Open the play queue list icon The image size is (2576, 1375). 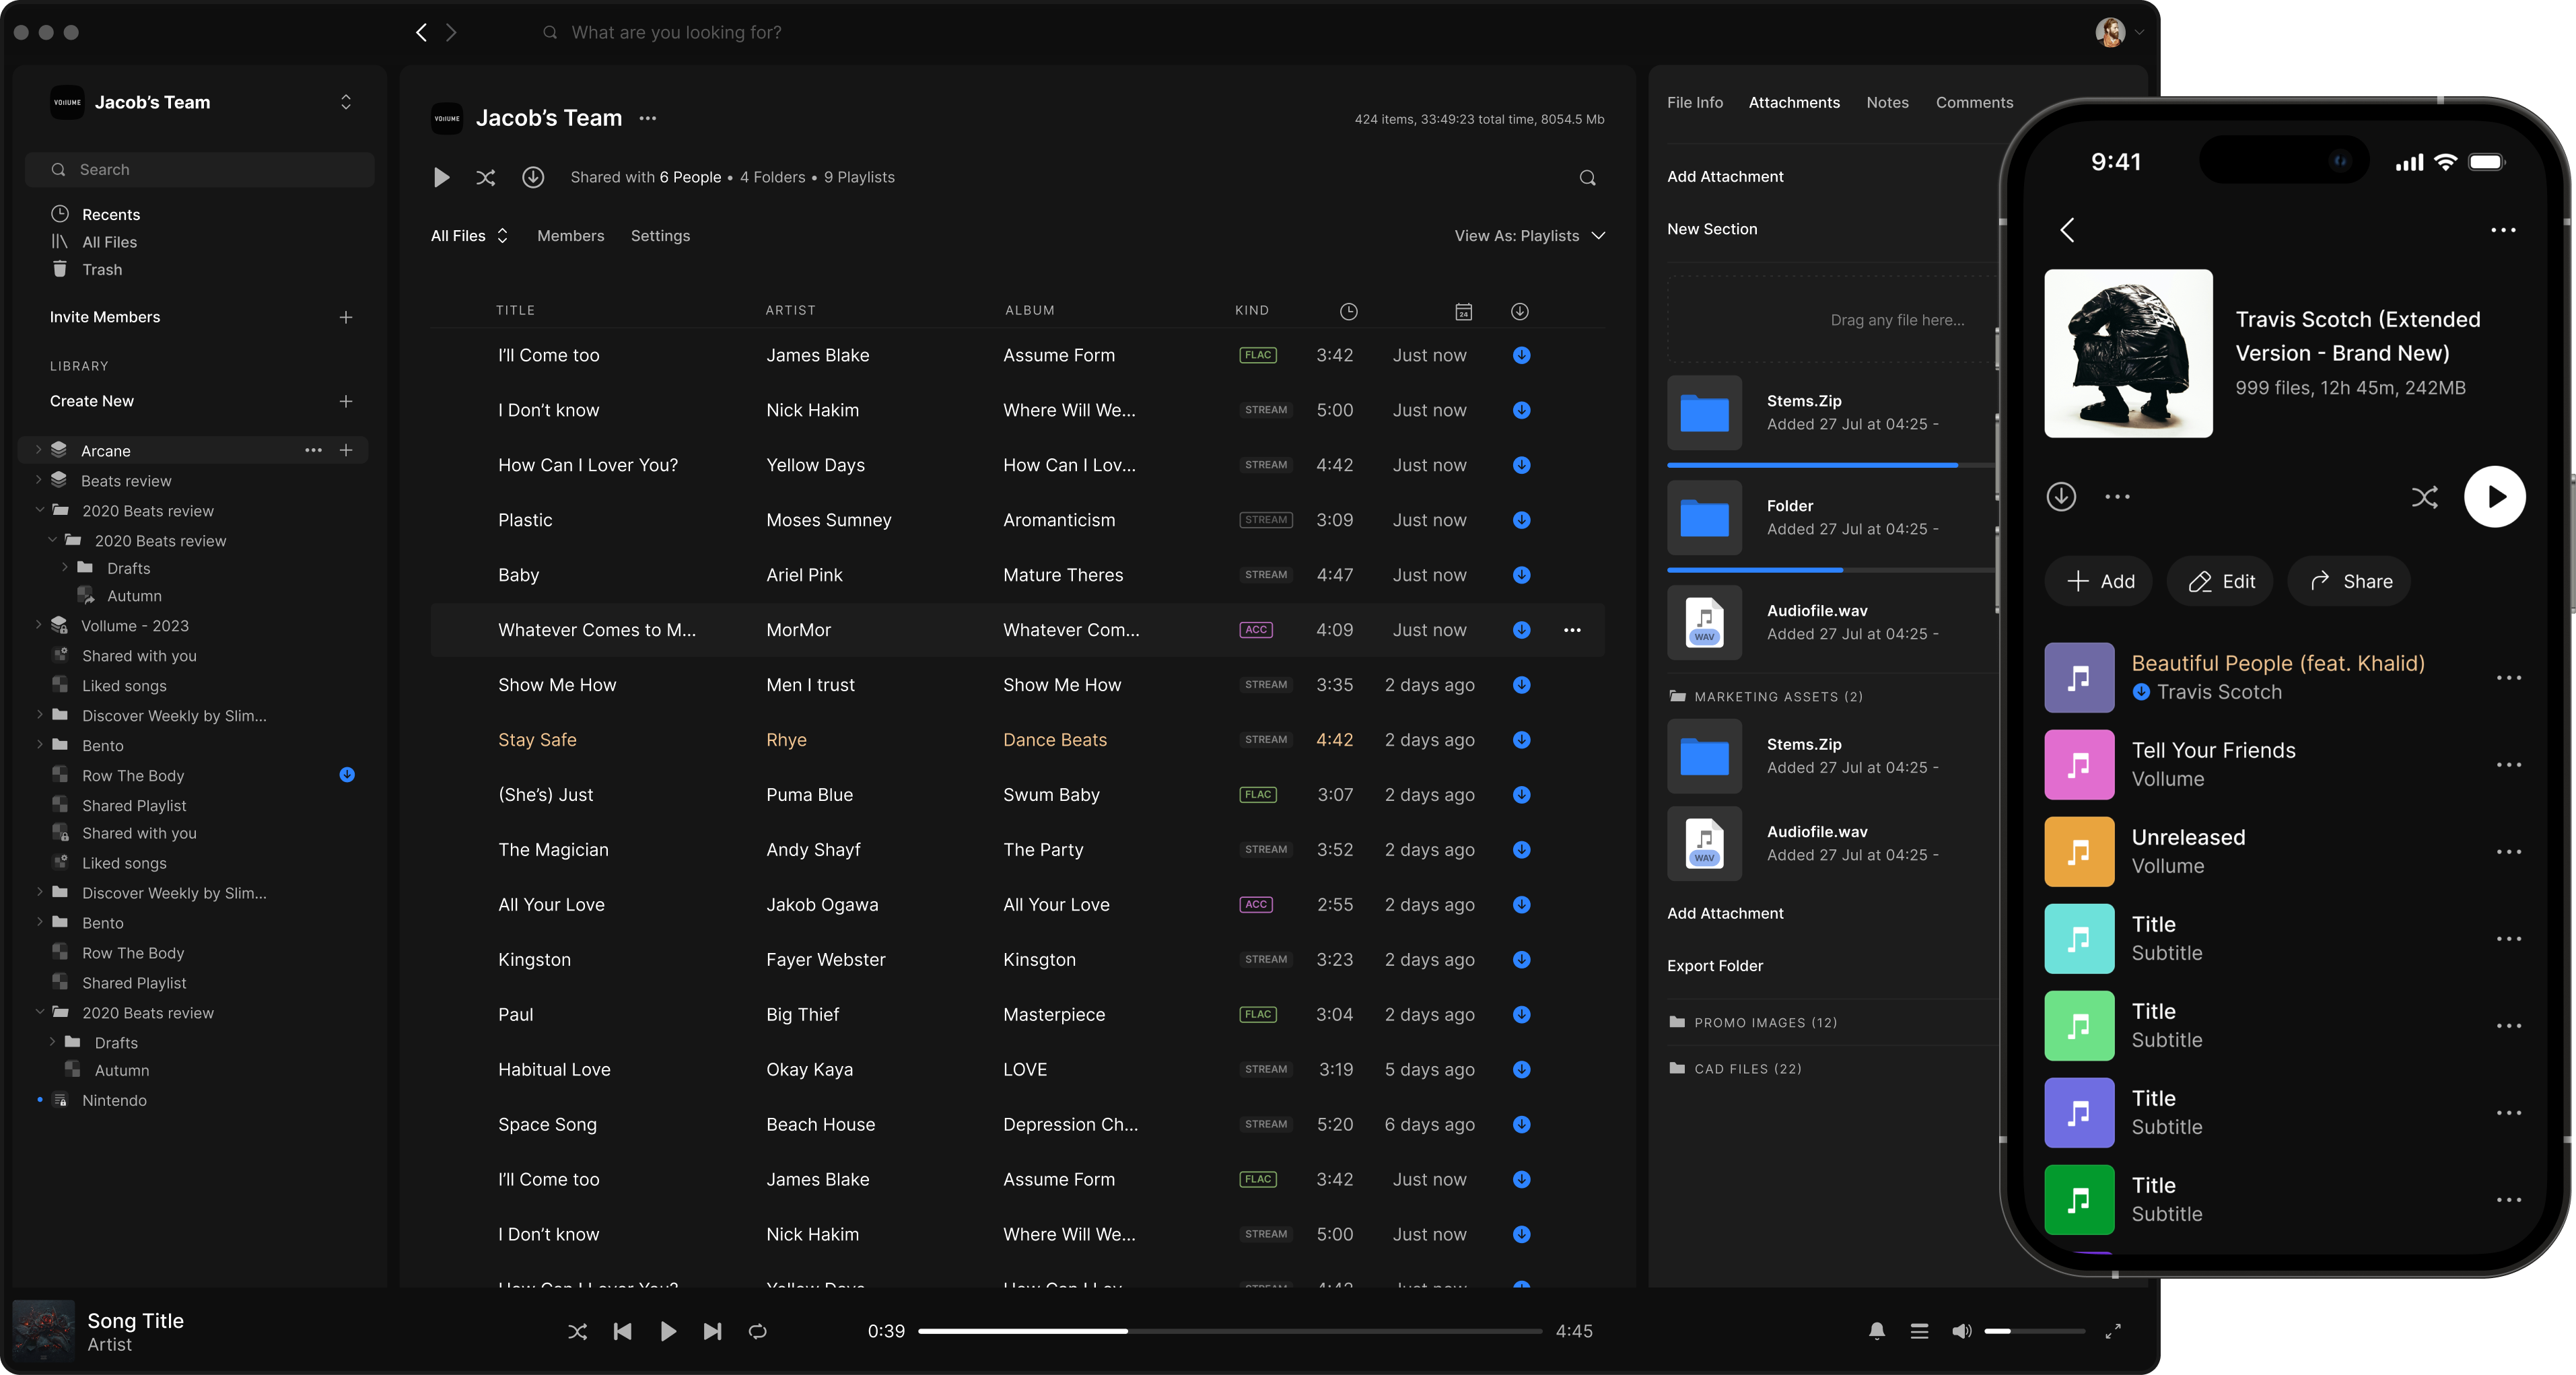click(x=1919, y=1331)
